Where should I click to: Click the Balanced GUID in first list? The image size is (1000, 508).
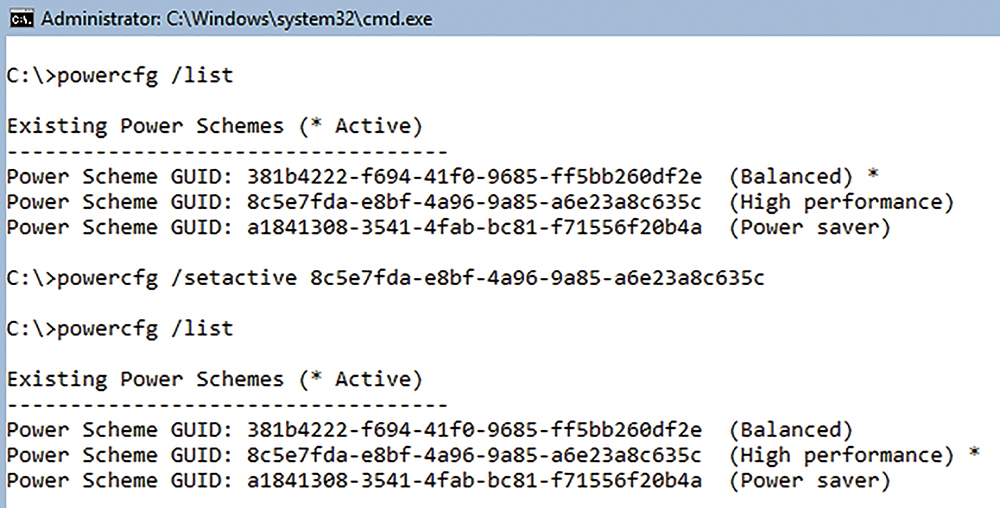tap(474, 177)
